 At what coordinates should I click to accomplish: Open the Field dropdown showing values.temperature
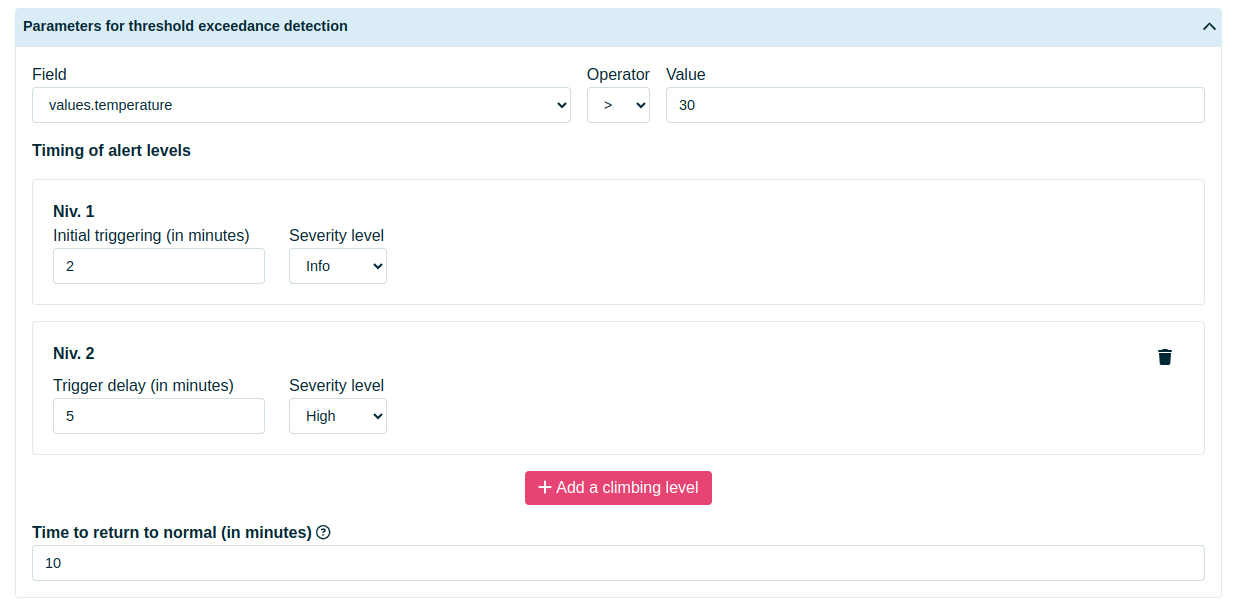click(301, 105)
